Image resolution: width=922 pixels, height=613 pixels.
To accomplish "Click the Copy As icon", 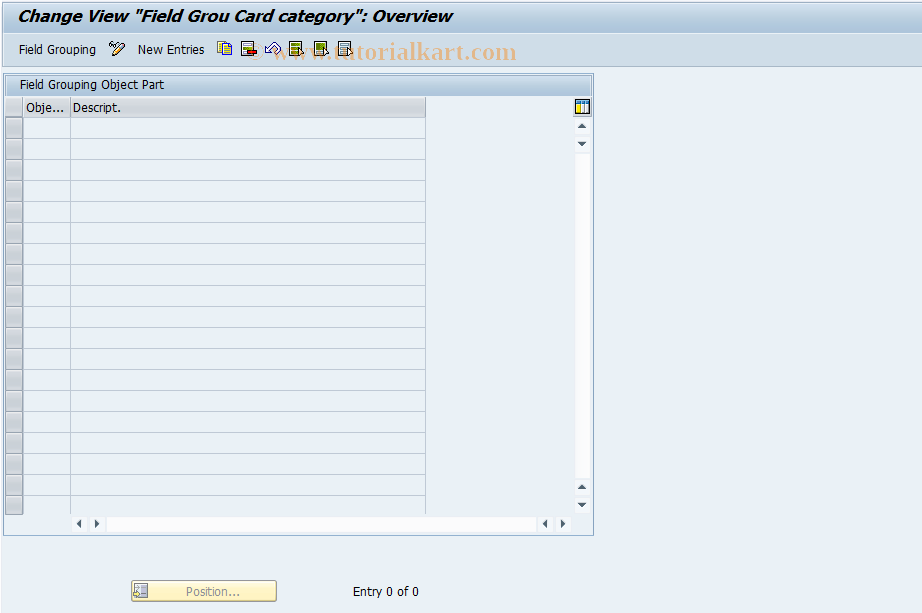I will [x=225, y=49].
